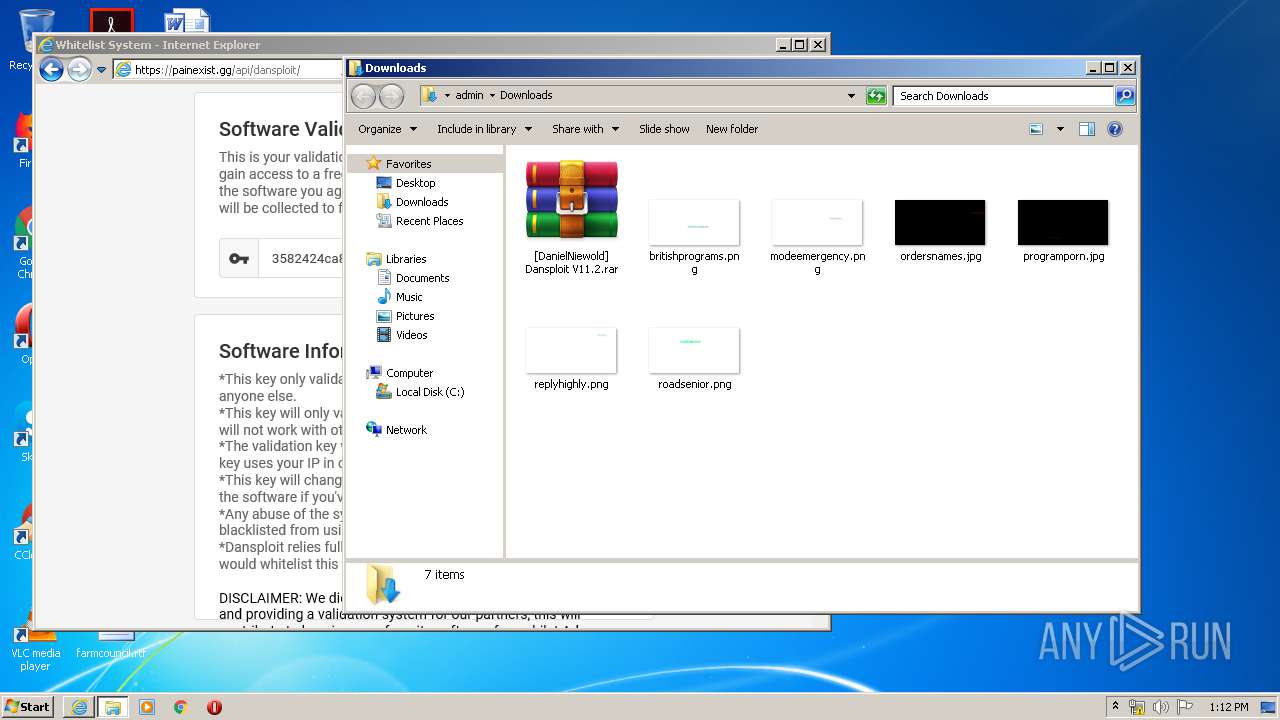
Task: Open the Videos library
Action: 411,335
